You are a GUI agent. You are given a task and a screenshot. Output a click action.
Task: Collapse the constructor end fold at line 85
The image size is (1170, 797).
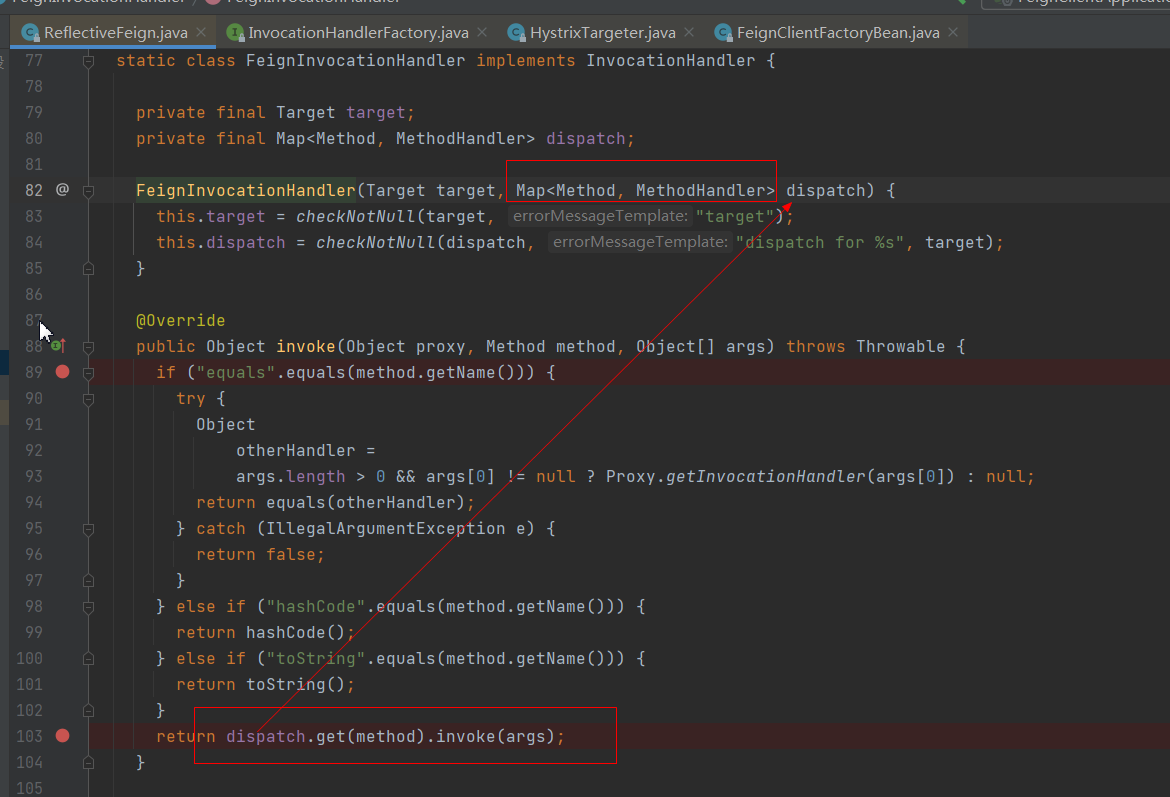[88, 269]
